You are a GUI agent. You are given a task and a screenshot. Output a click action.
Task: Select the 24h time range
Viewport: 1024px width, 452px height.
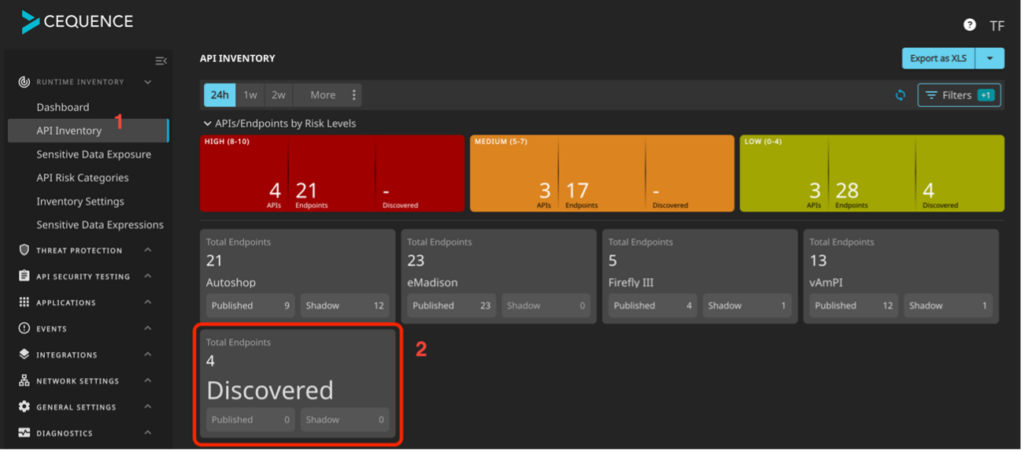click(220, 95)
